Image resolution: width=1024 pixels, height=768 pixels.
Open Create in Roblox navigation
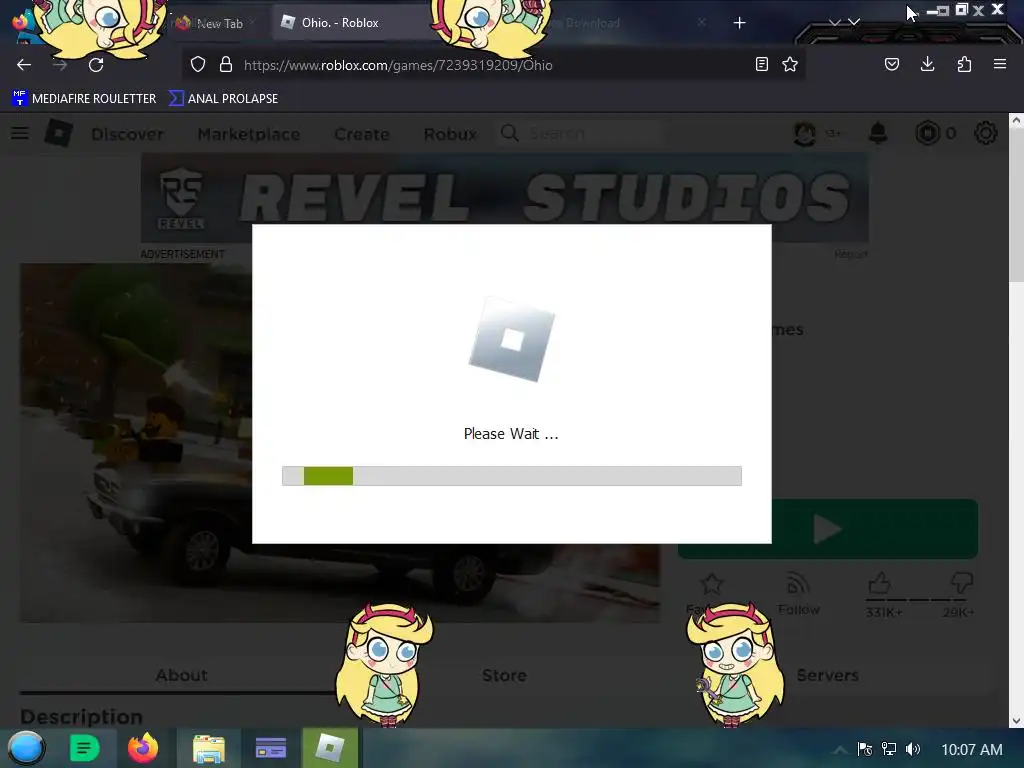coord(362,134)
